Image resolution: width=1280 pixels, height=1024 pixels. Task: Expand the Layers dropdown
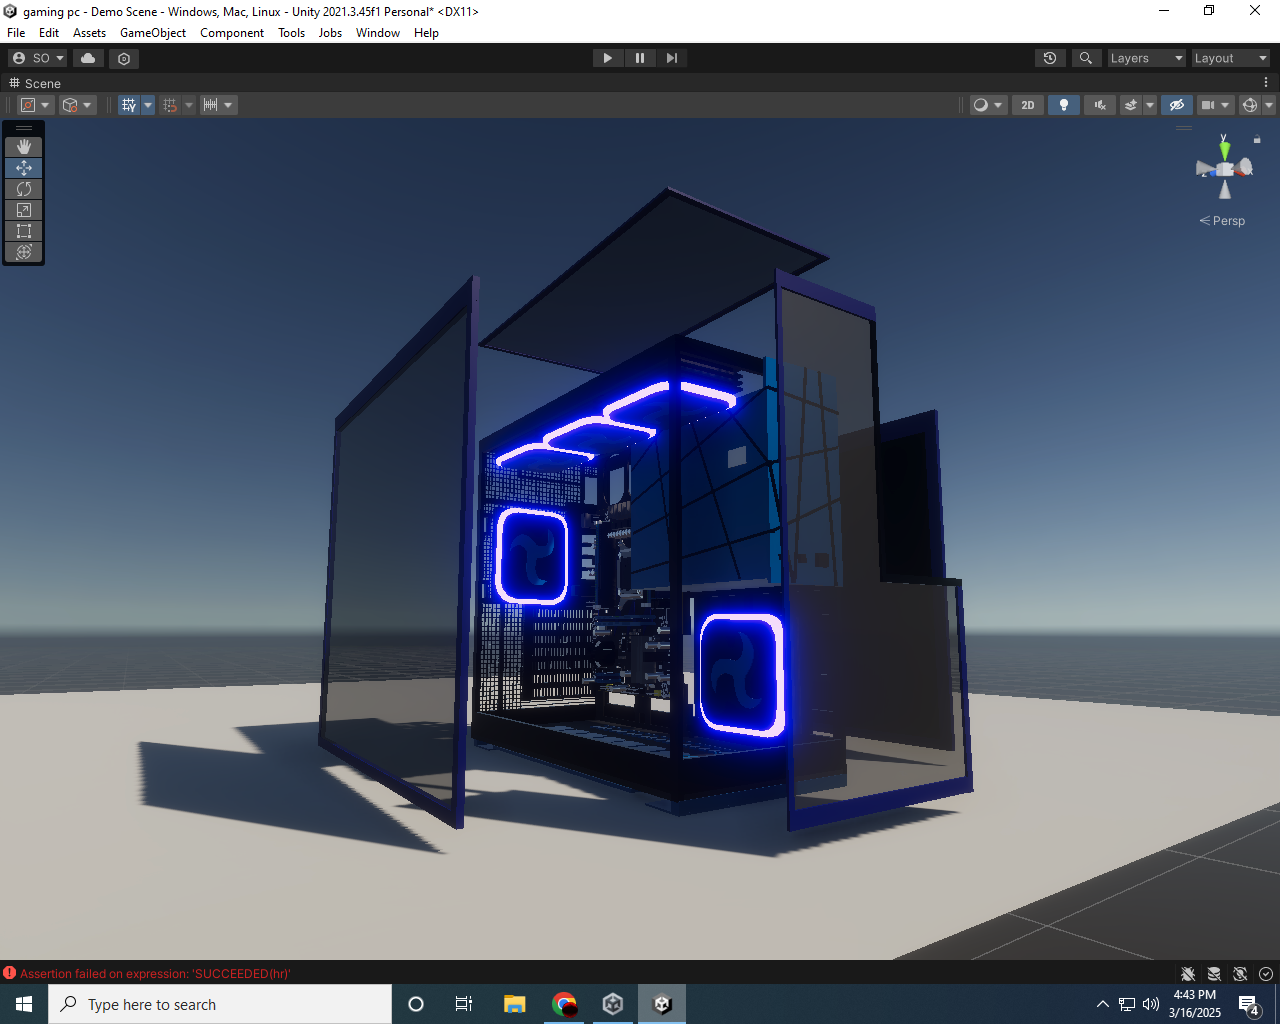[x=1146, y=58]
